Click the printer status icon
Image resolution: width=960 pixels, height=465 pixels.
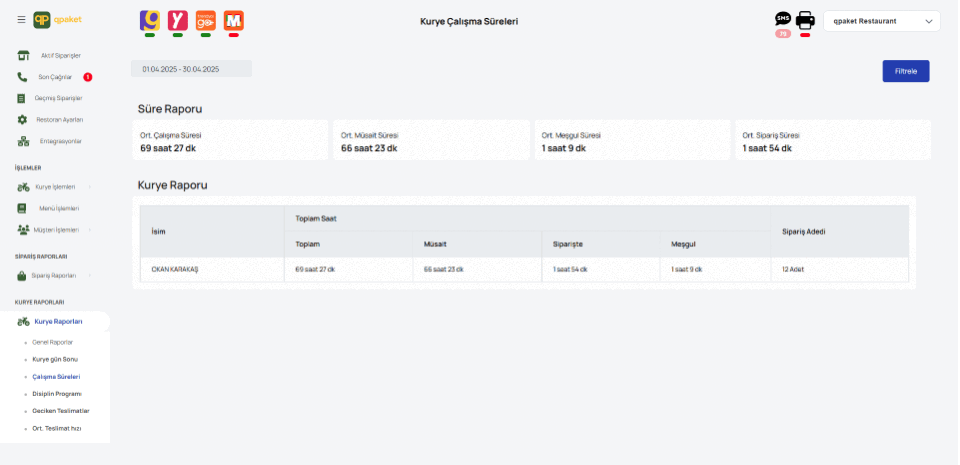click(x=805, y=20)
